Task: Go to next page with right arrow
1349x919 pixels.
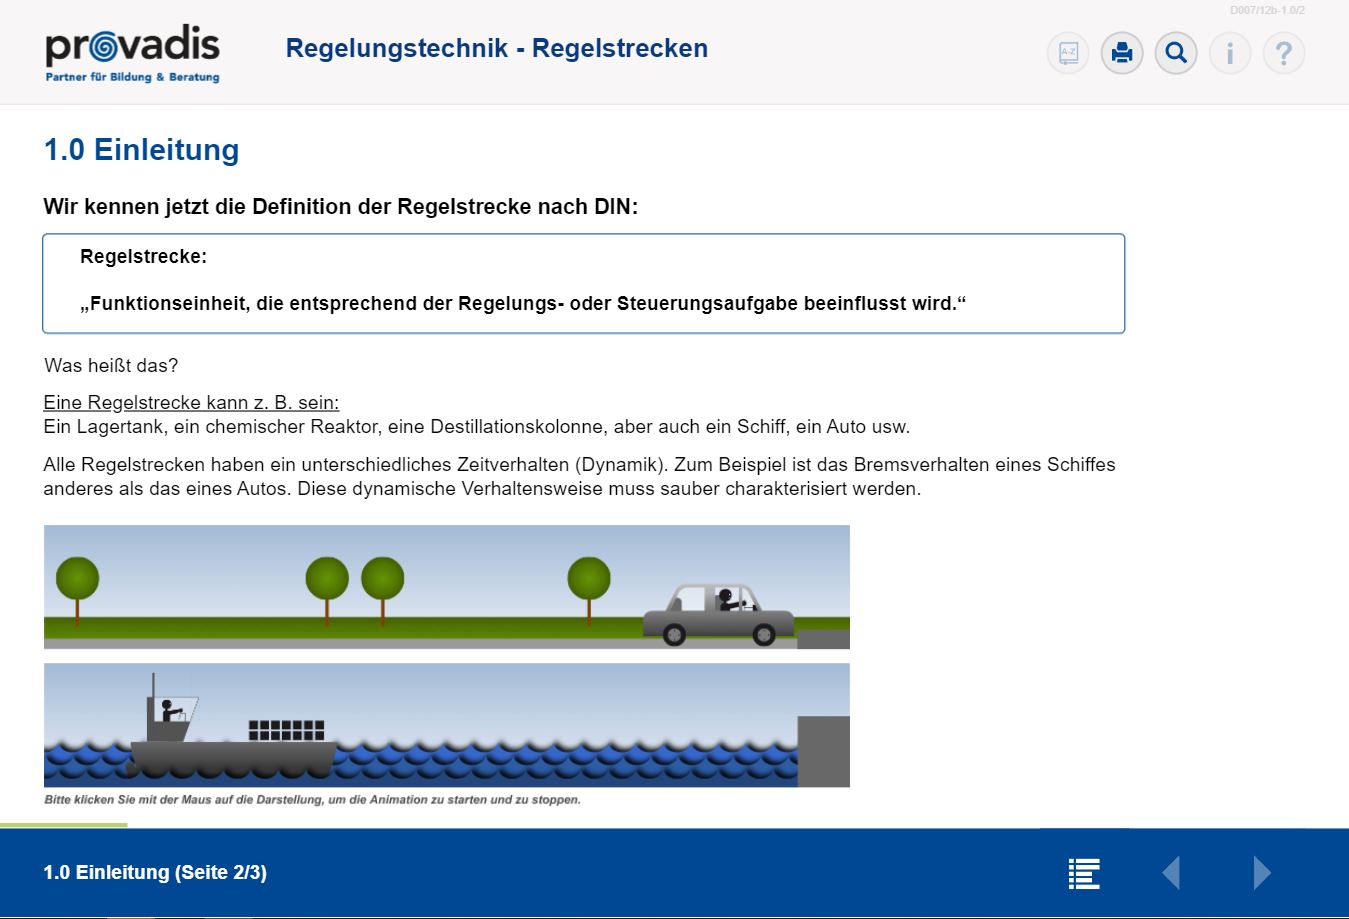Action: pos(1262,873)
